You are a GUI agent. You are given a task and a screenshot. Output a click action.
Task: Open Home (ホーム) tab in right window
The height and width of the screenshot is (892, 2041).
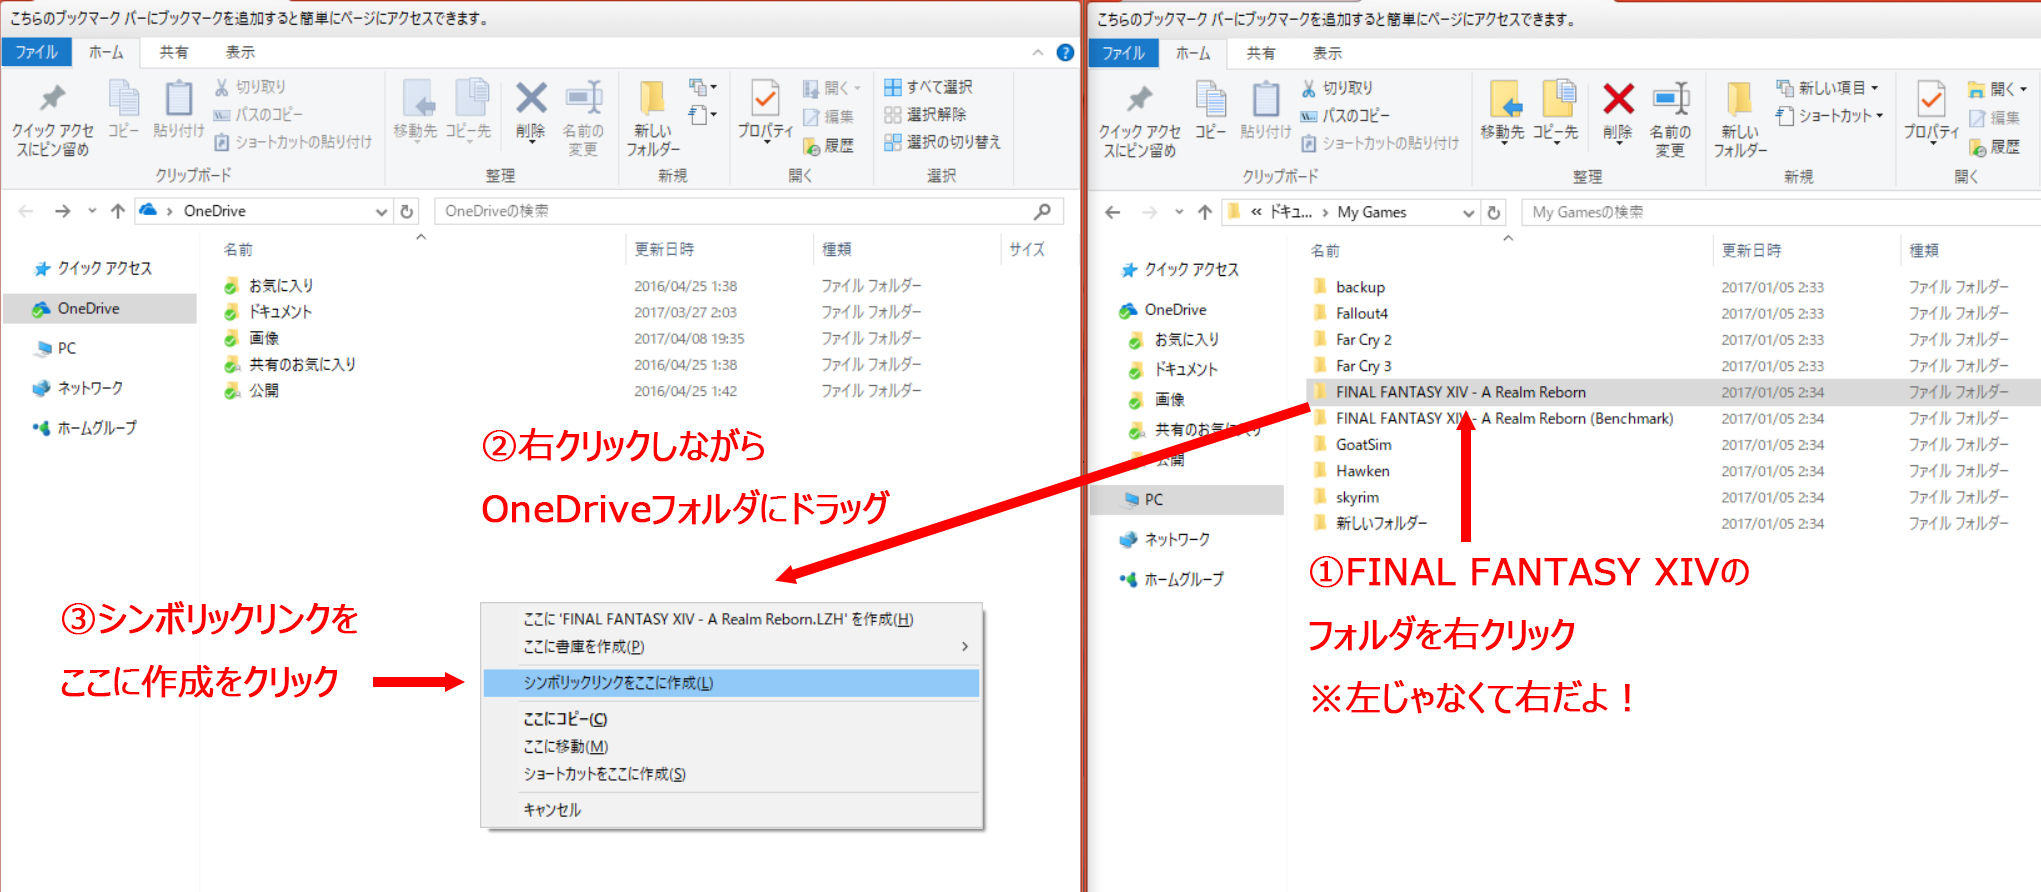point(1192,53)
